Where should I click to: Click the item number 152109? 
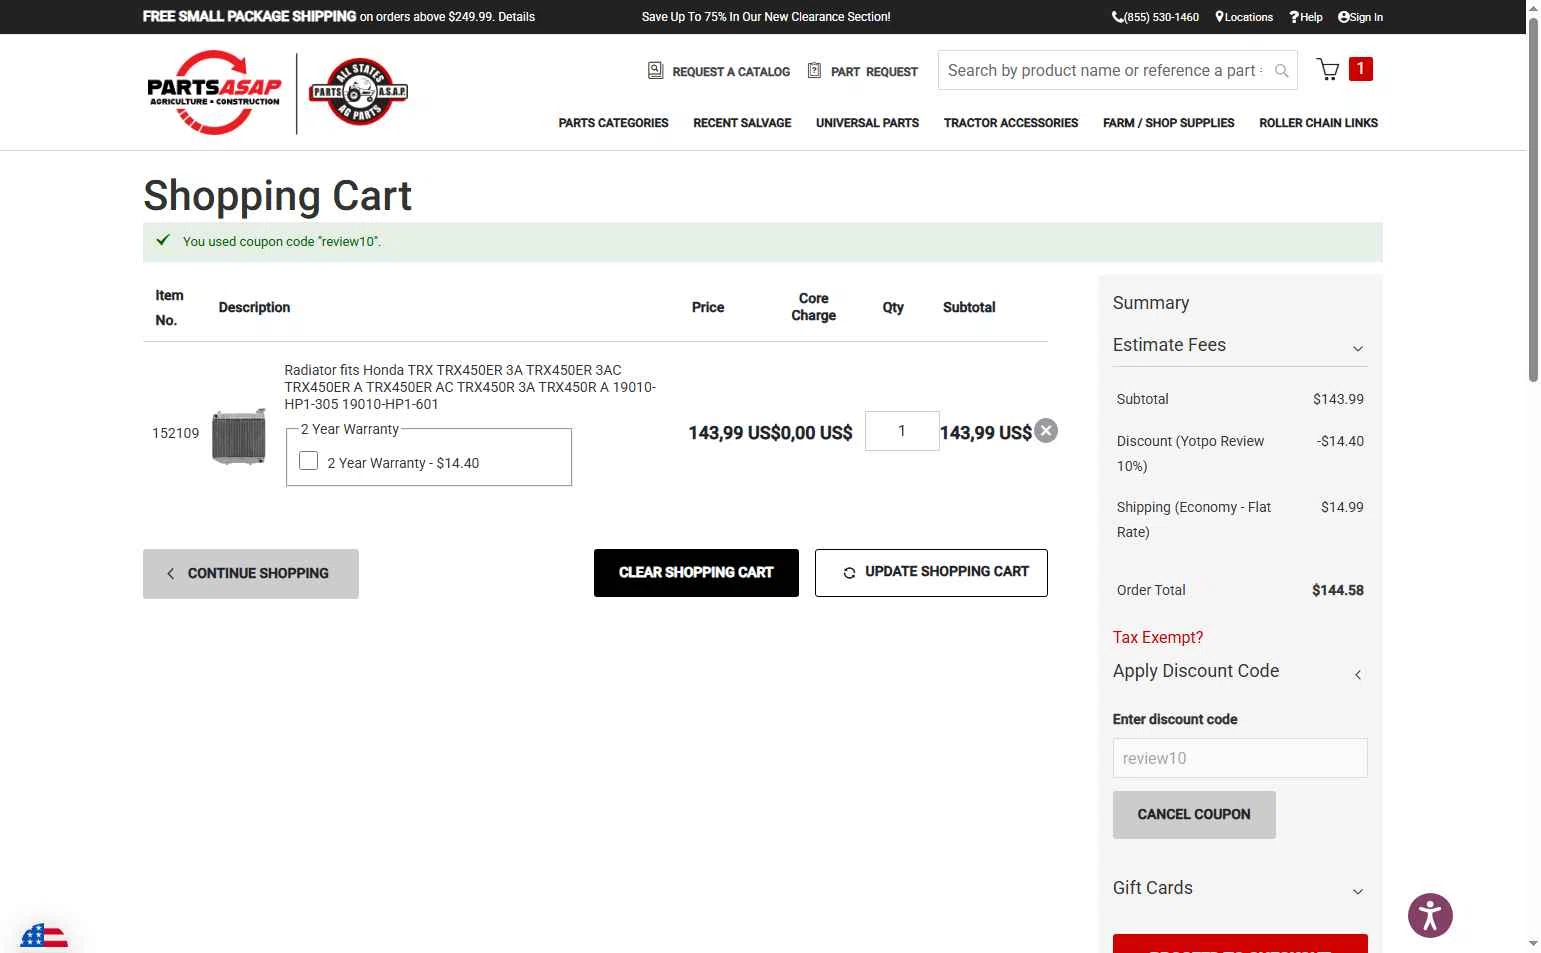(x=176, y=433)
